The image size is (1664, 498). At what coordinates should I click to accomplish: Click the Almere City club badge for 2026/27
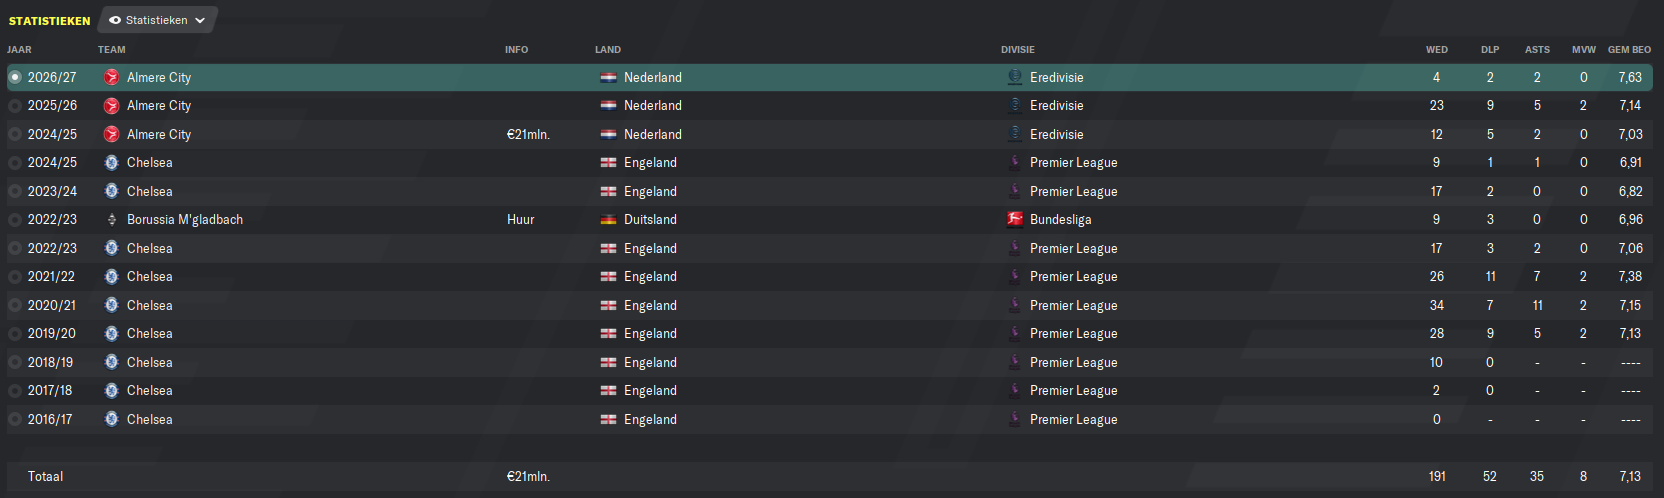(x=112, y=77)
